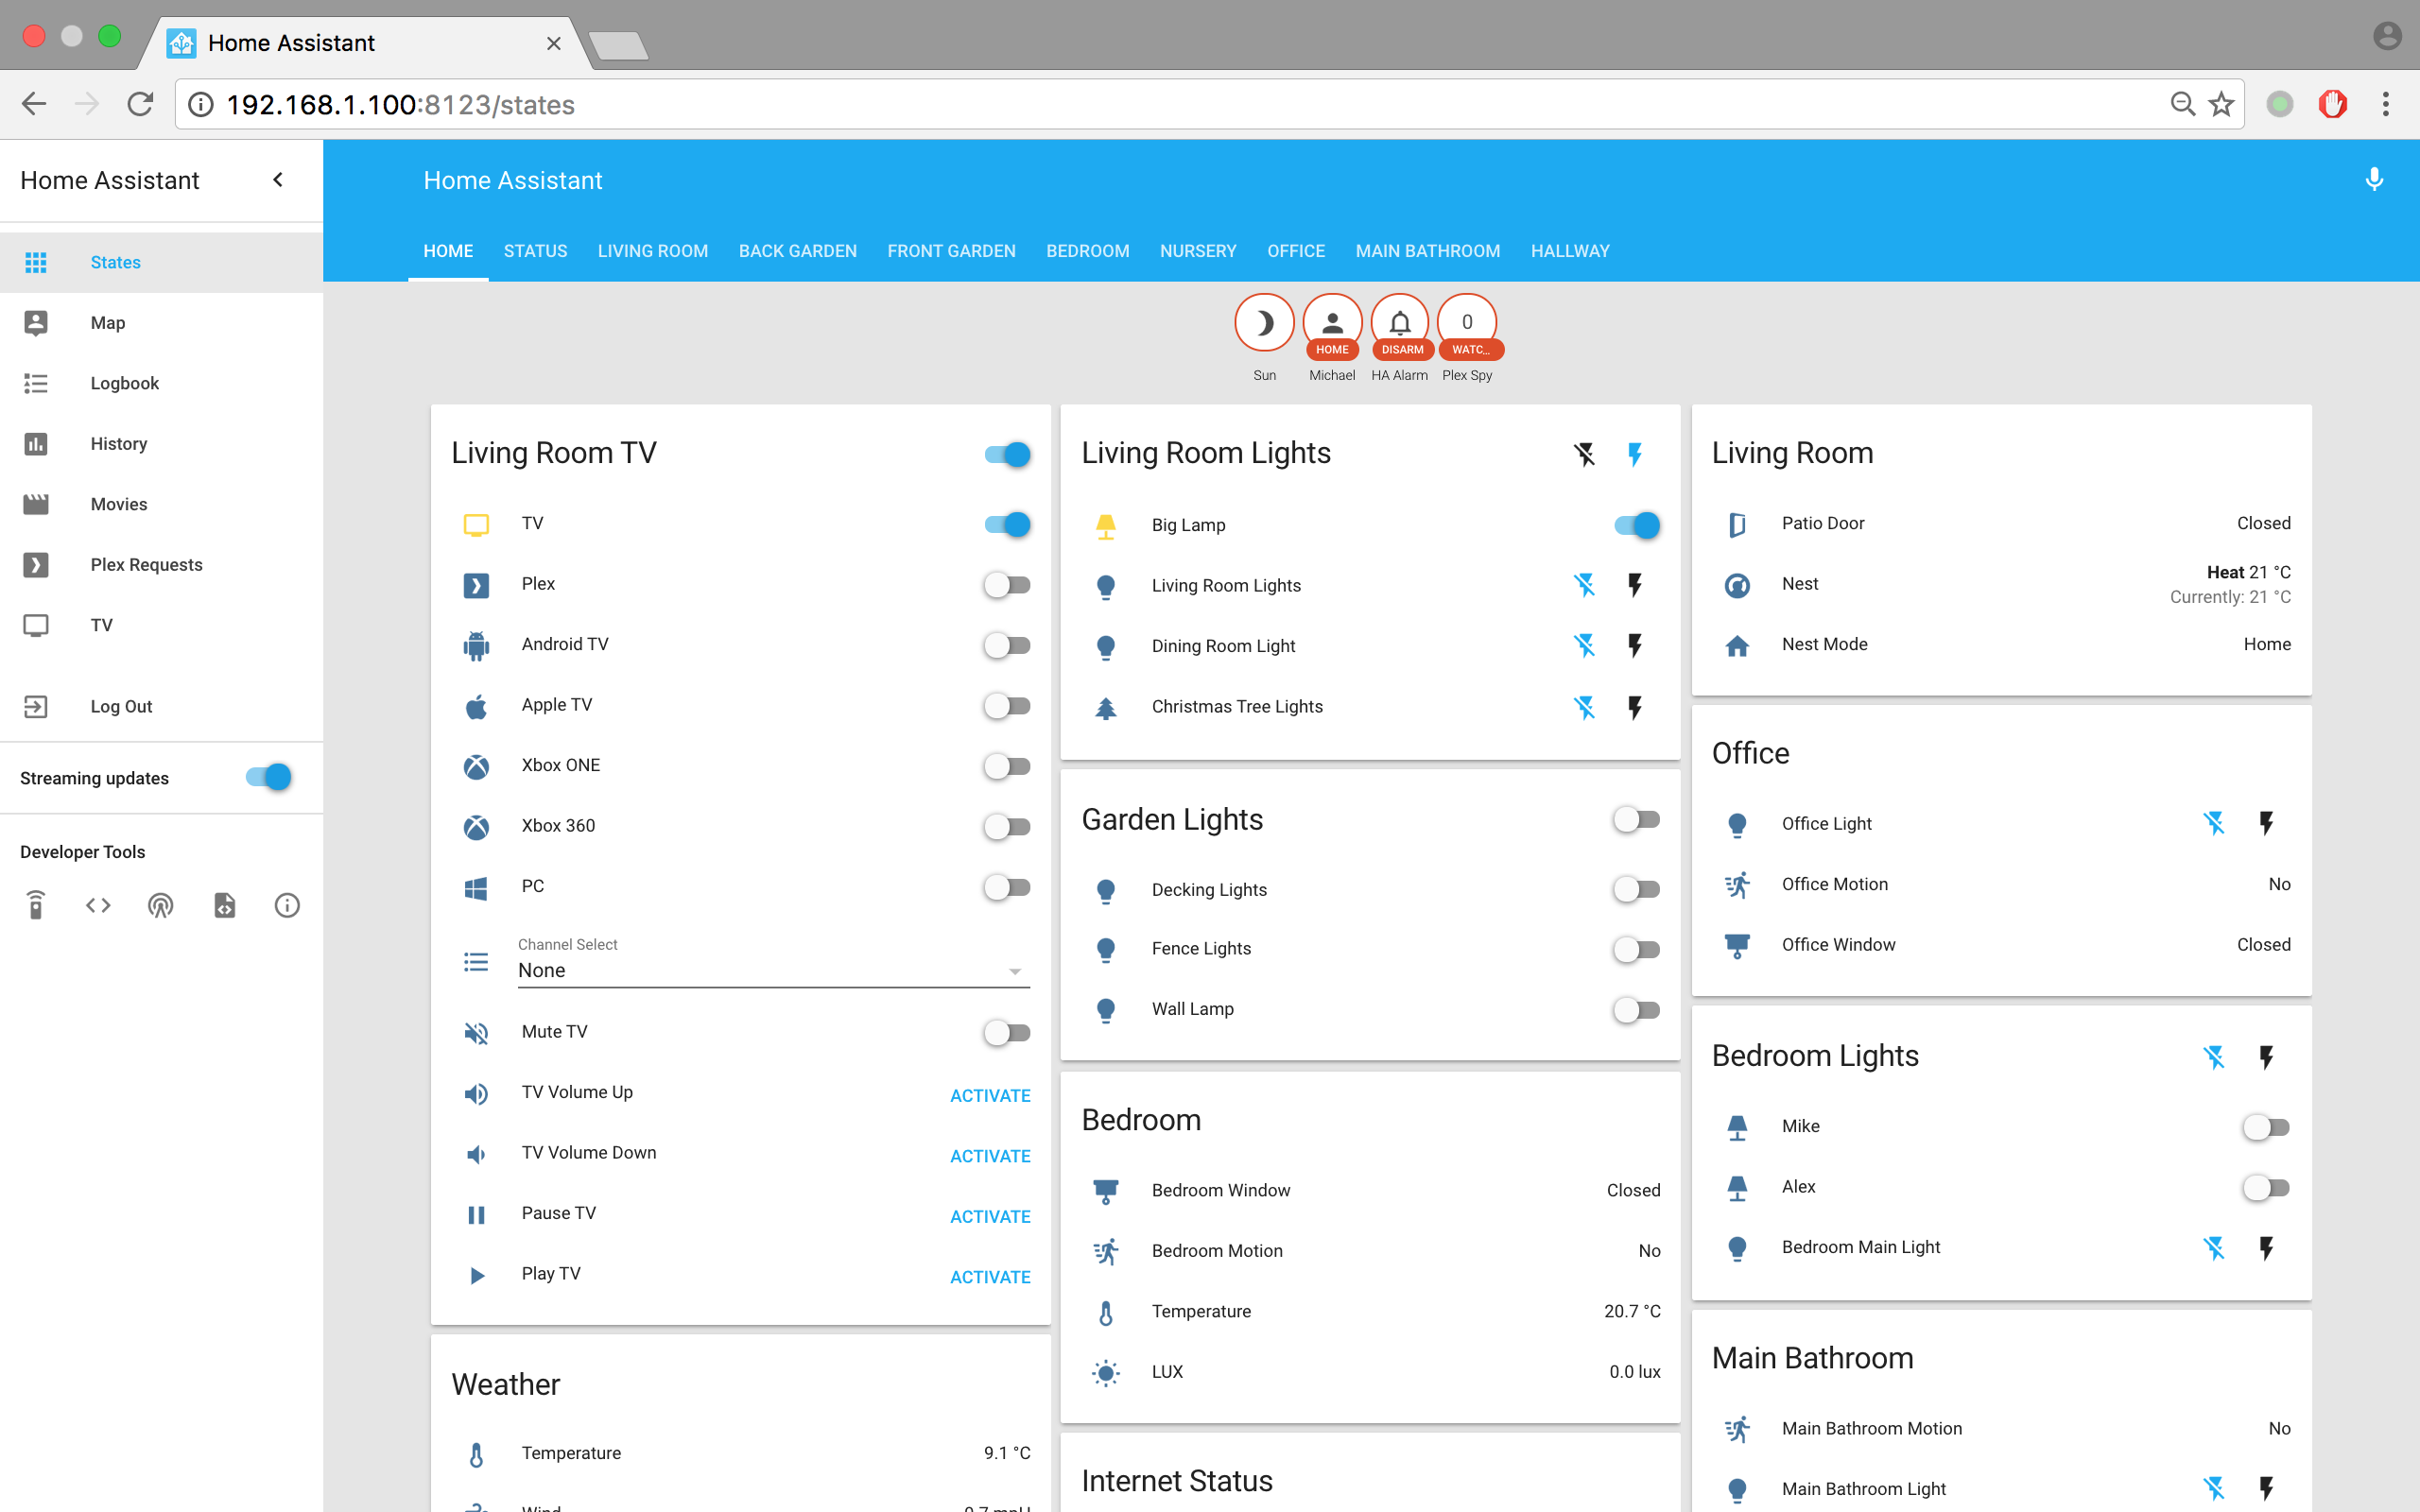Disable the Streaming updates toggle

pyautogui.click(x=268, y=777)
